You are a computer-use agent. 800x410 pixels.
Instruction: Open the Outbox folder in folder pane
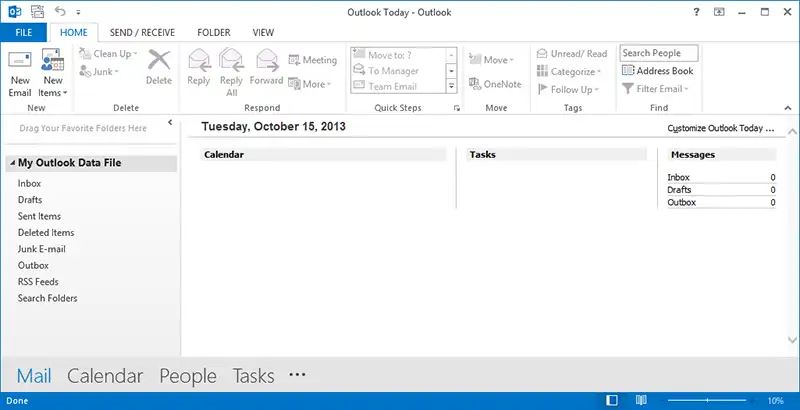33,265
